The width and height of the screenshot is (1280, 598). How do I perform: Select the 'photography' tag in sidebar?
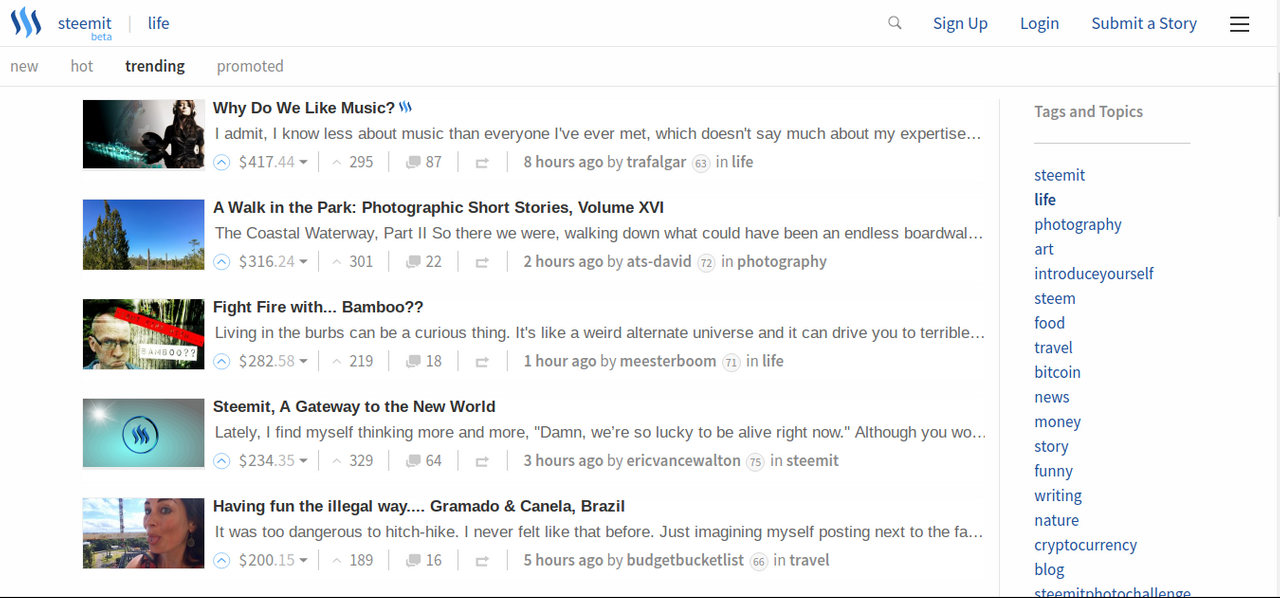(x=1077, y=224)
